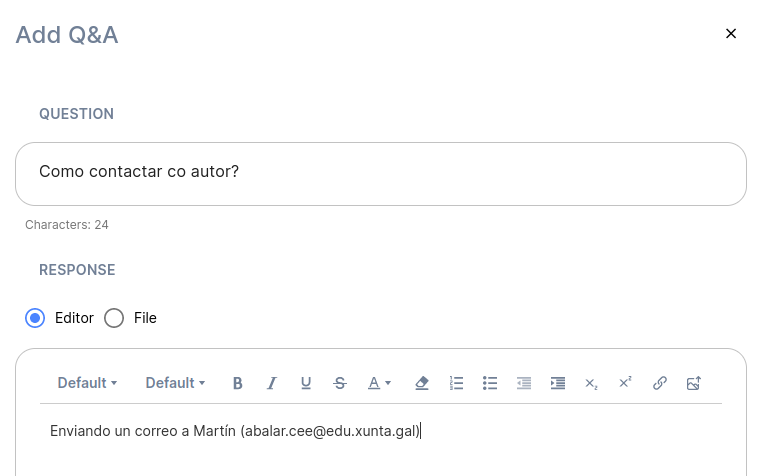Screen dimensions: 768x476
Task: Apply subscript formatting
Action: pyautogui.click(x=591, y=383)
